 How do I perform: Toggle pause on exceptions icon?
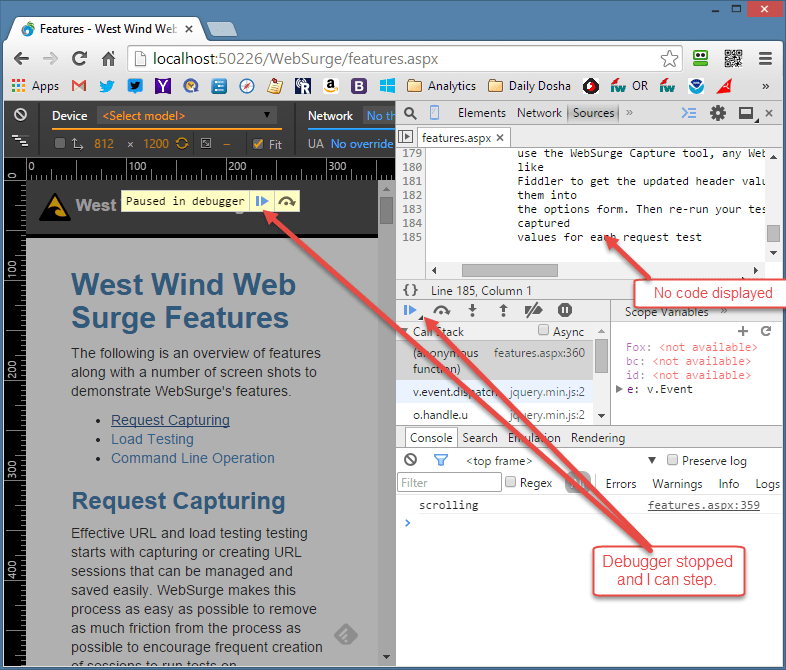pyautogui.click(x=564, y=310)
